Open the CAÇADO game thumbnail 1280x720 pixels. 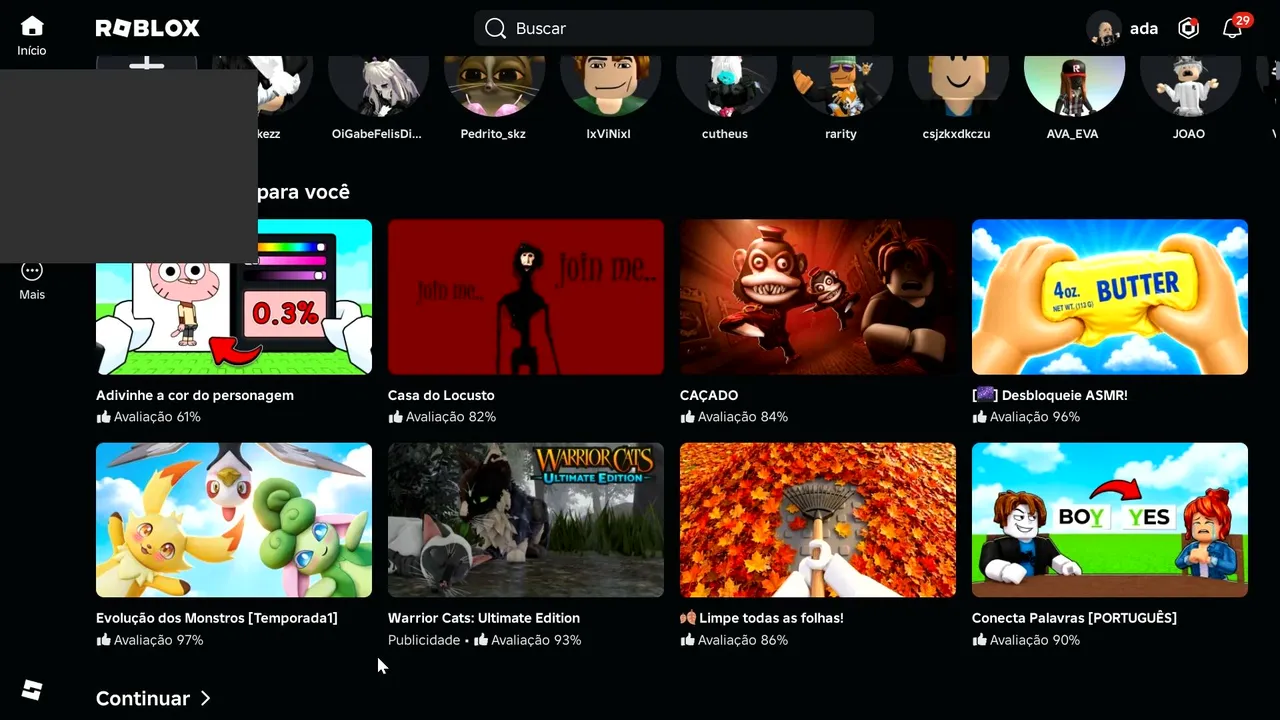818,297
